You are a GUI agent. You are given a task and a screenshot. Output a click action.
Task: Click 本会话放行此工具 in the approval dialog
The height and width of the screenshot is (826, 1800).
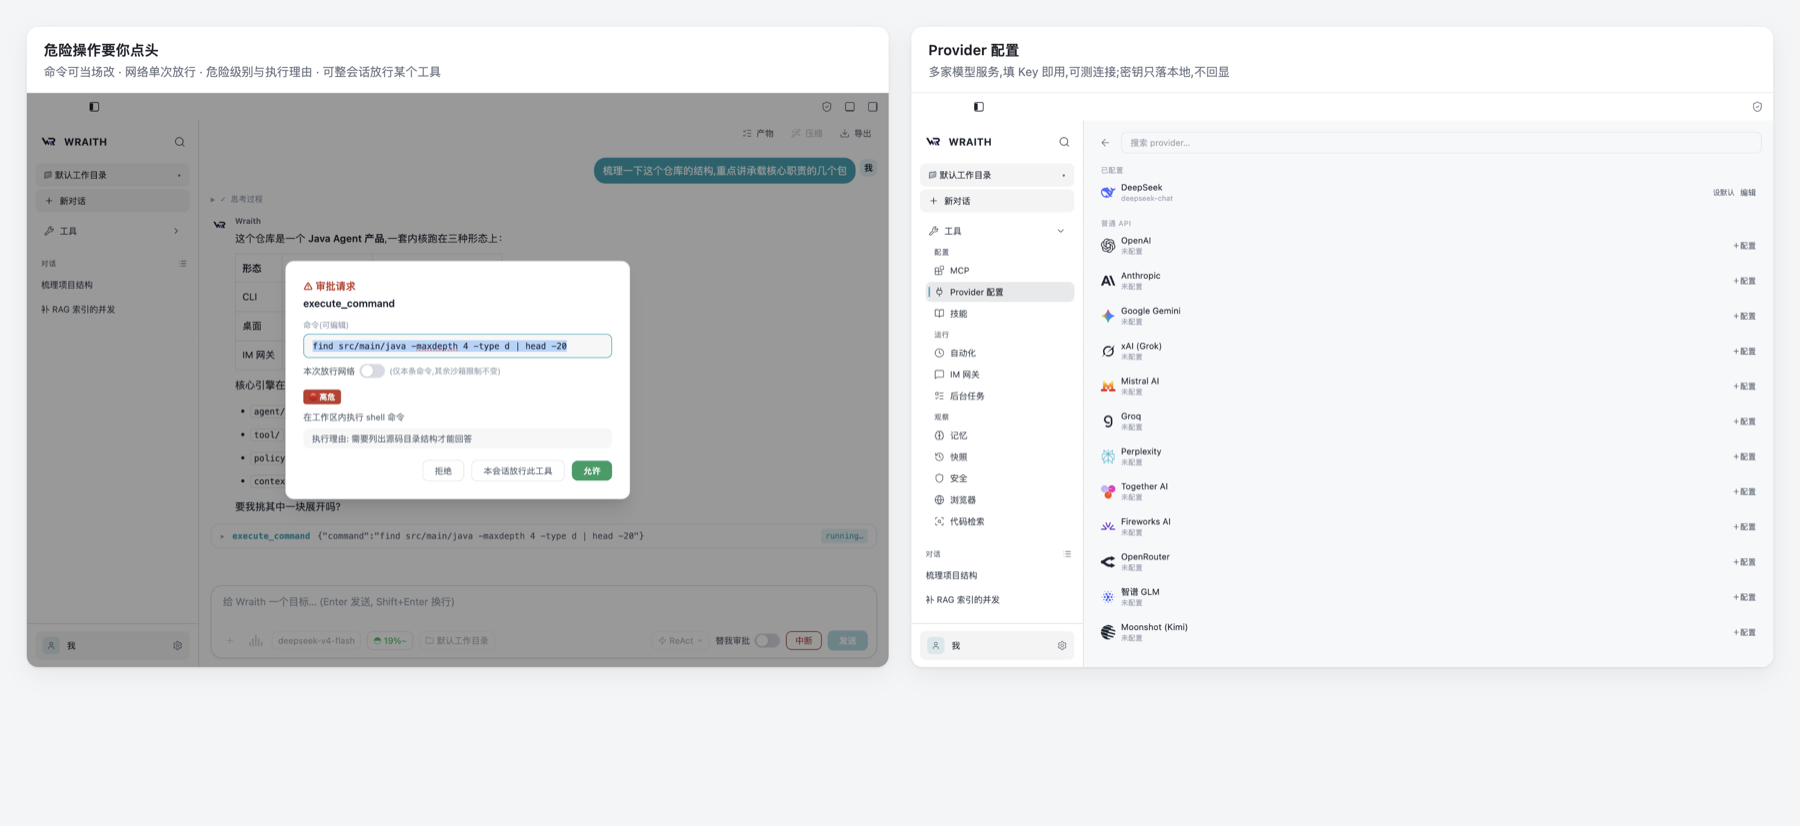point(518,471)
